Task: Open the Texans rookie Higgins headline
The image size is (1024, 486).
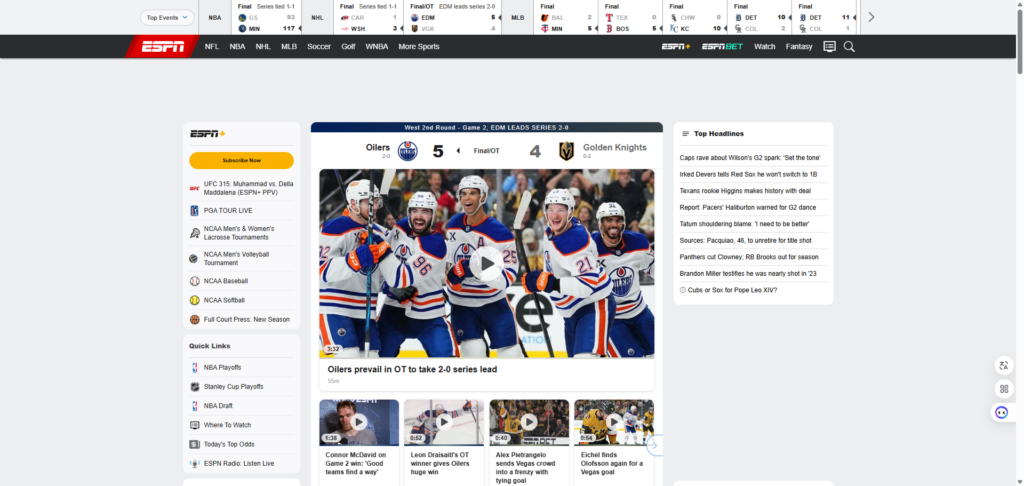Action: coord(745,191)
